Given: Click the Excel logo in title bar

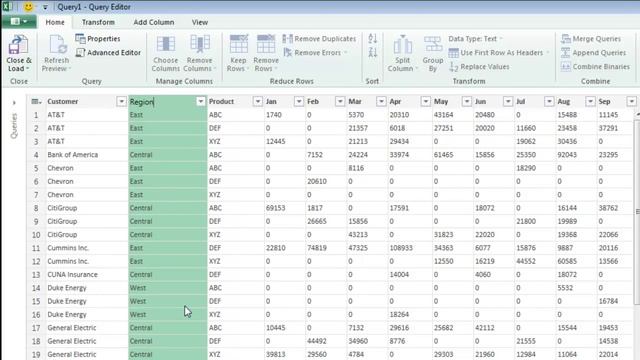Looking at the screenshot, I should [7, 7].
